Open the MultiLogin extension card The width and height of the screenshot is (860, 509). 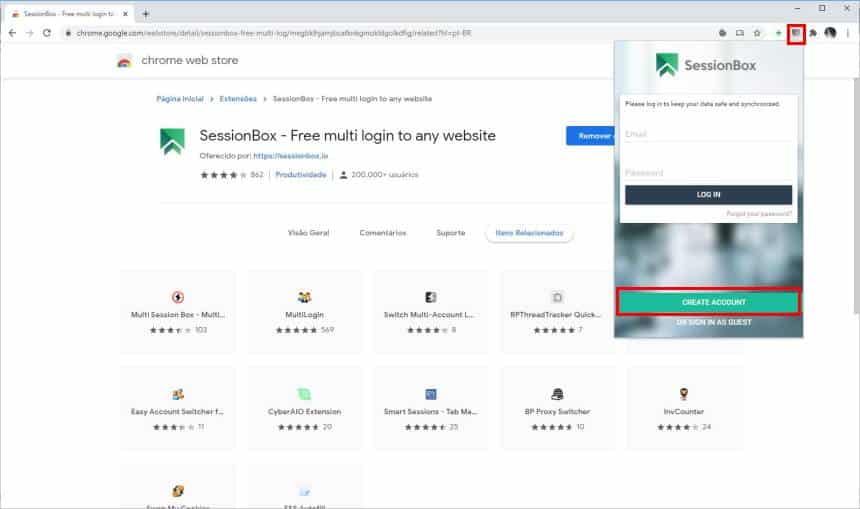tap(304, 312)
